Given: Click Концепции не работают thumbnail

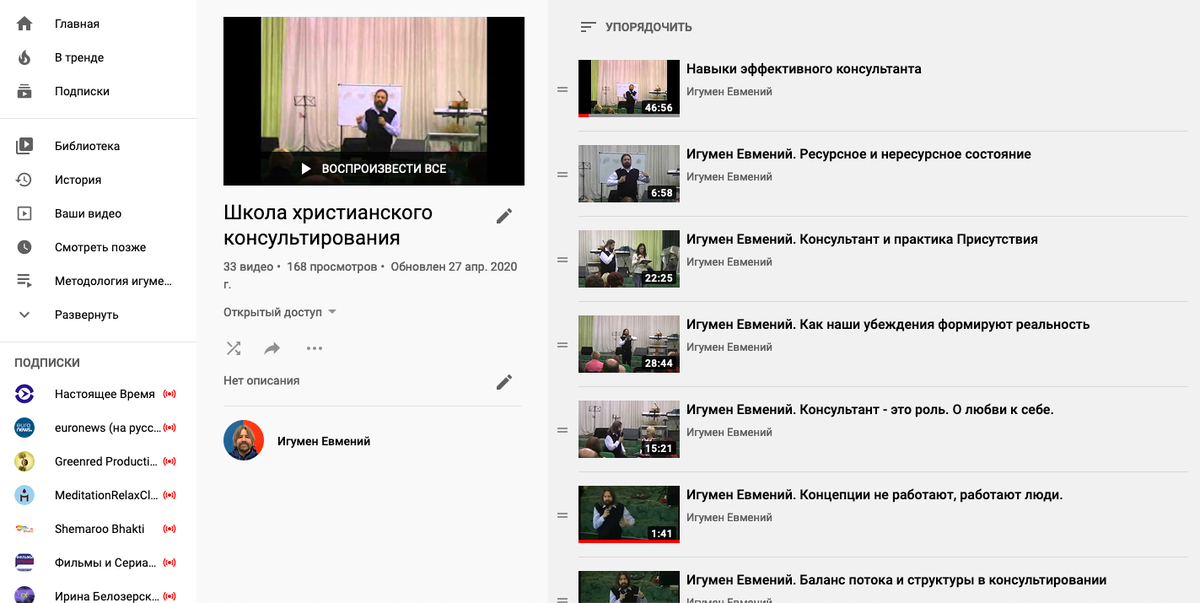Looking at the screenshot, I should 629,514.
